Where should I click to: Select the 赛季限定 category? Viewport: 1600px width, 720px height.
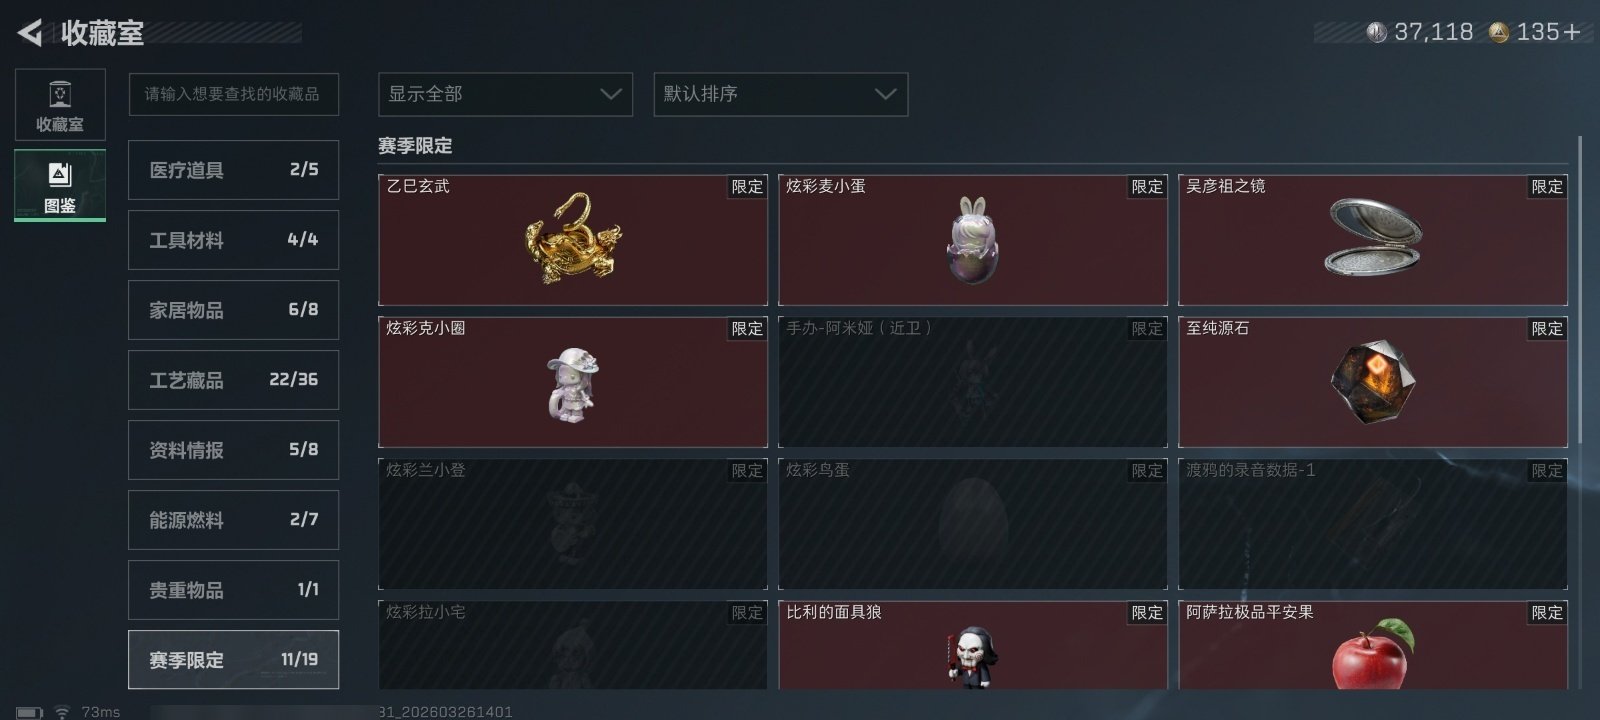coord(233,660)
